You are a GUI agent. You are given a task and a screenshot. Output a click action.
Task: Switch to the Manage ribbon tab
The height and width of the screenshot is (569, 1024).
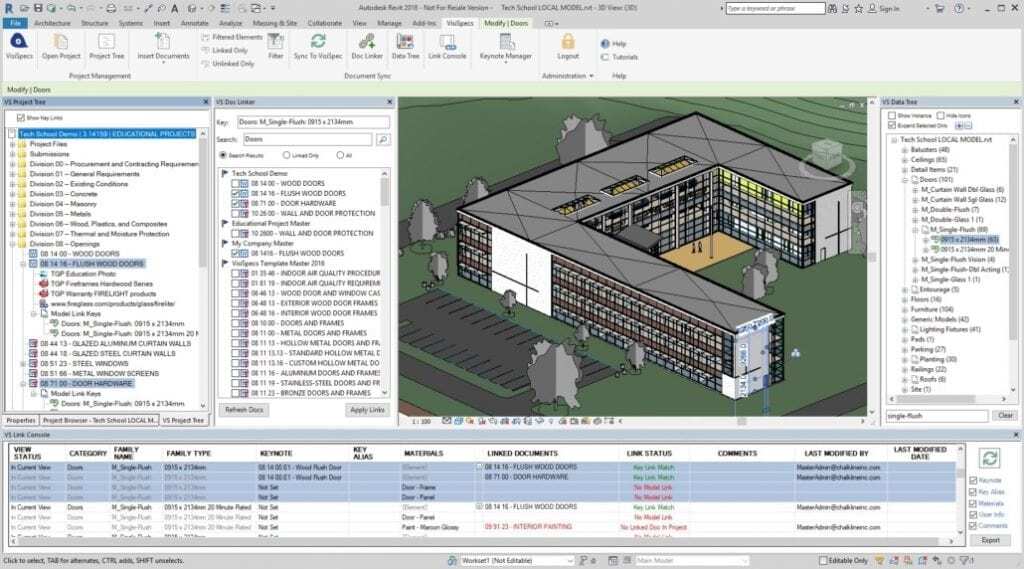(389, 23)
